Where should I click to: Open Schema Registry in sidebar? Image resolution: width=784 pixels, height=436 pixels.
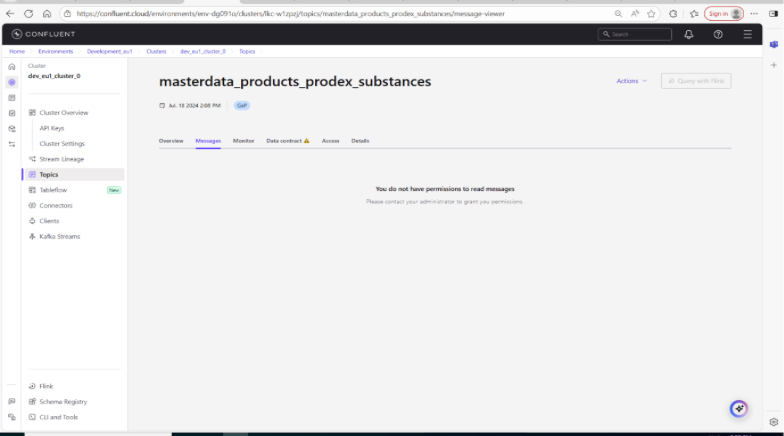click(x=63, y=402)
